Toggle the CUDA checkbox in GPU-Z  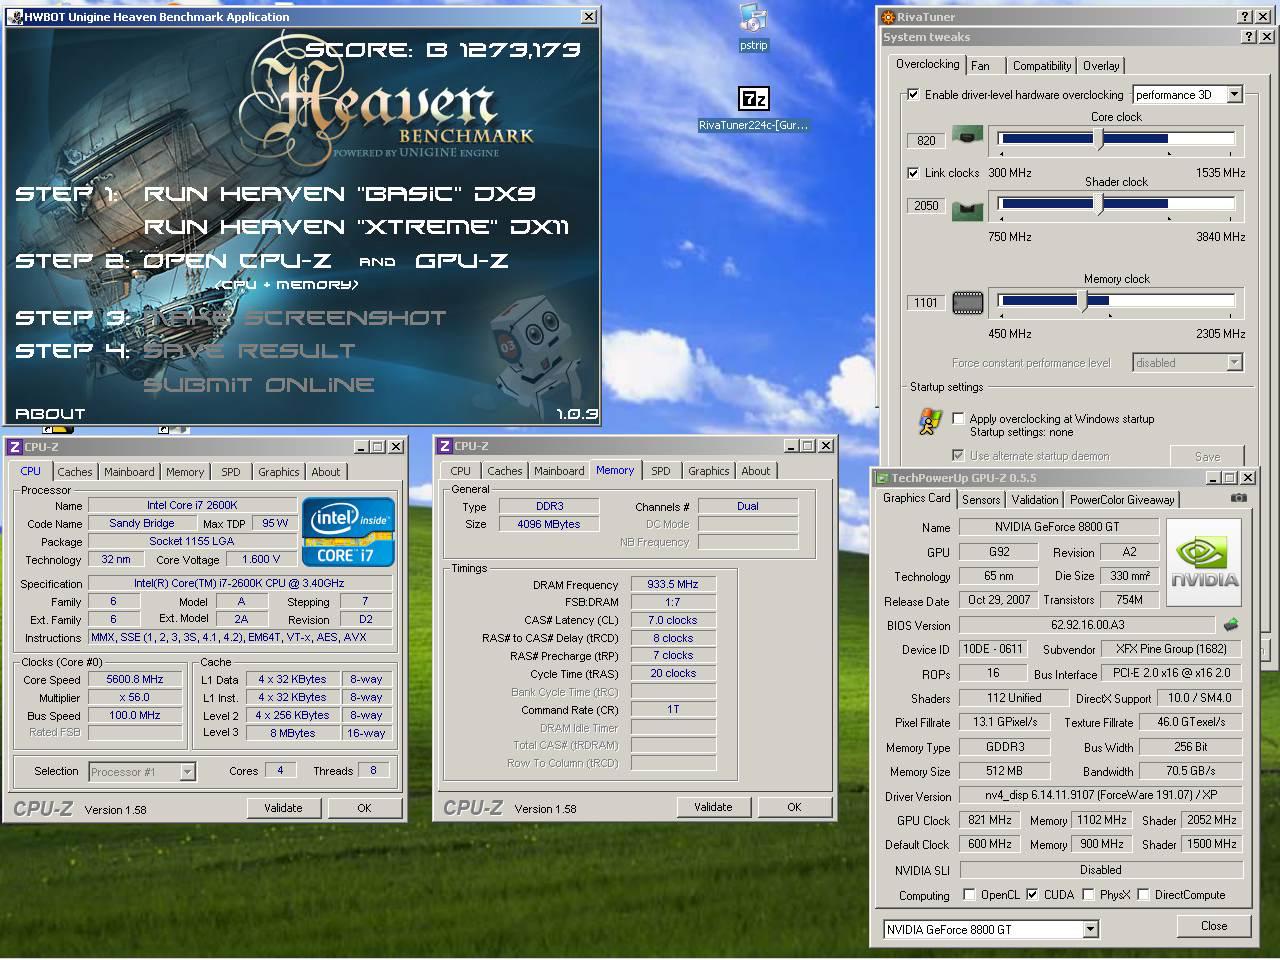tap(1032, 895)
